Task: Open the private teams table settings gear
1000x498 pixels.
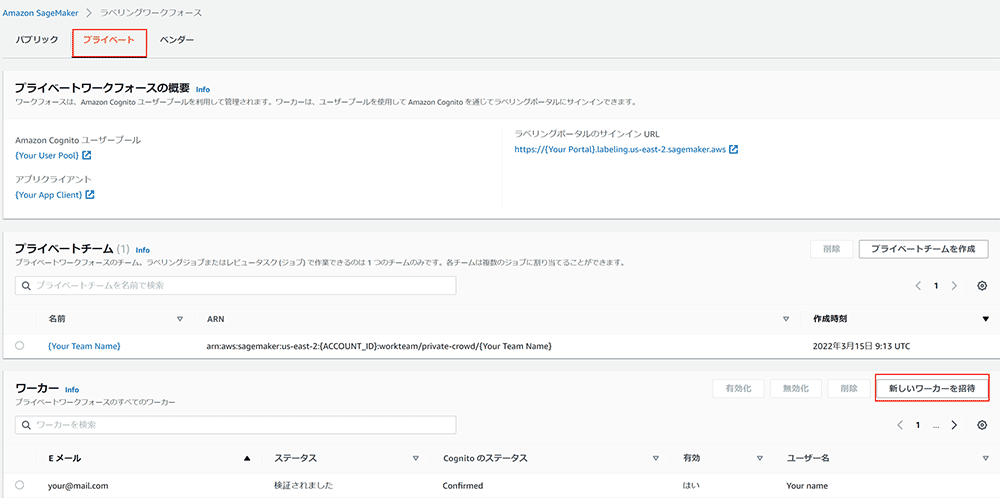Action: click(982, 286)
